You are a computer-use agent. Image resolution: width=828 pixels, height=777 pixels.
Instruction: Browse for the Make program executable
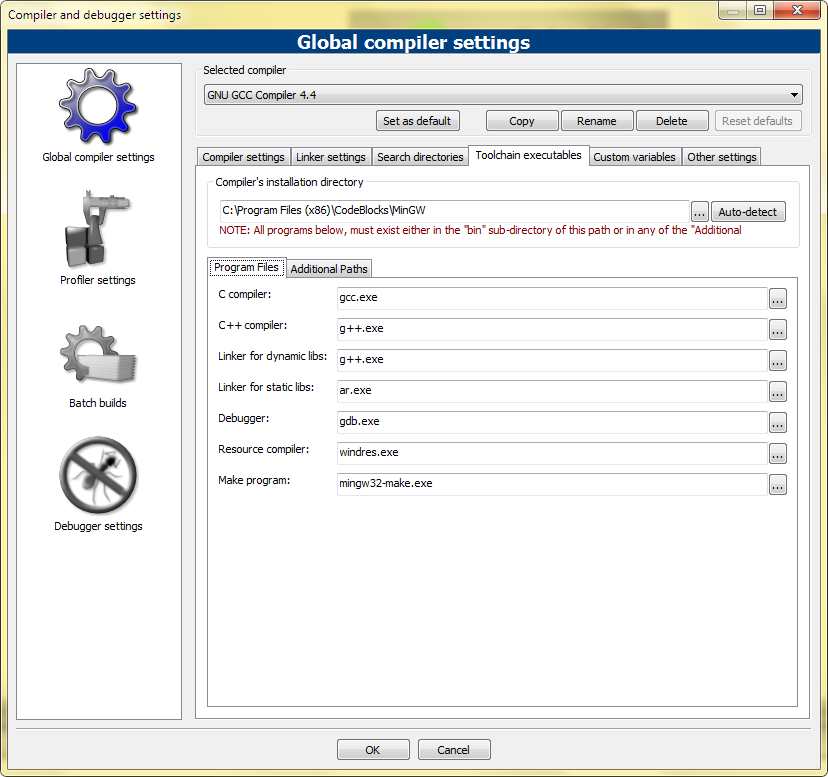(x=777, y=485)
